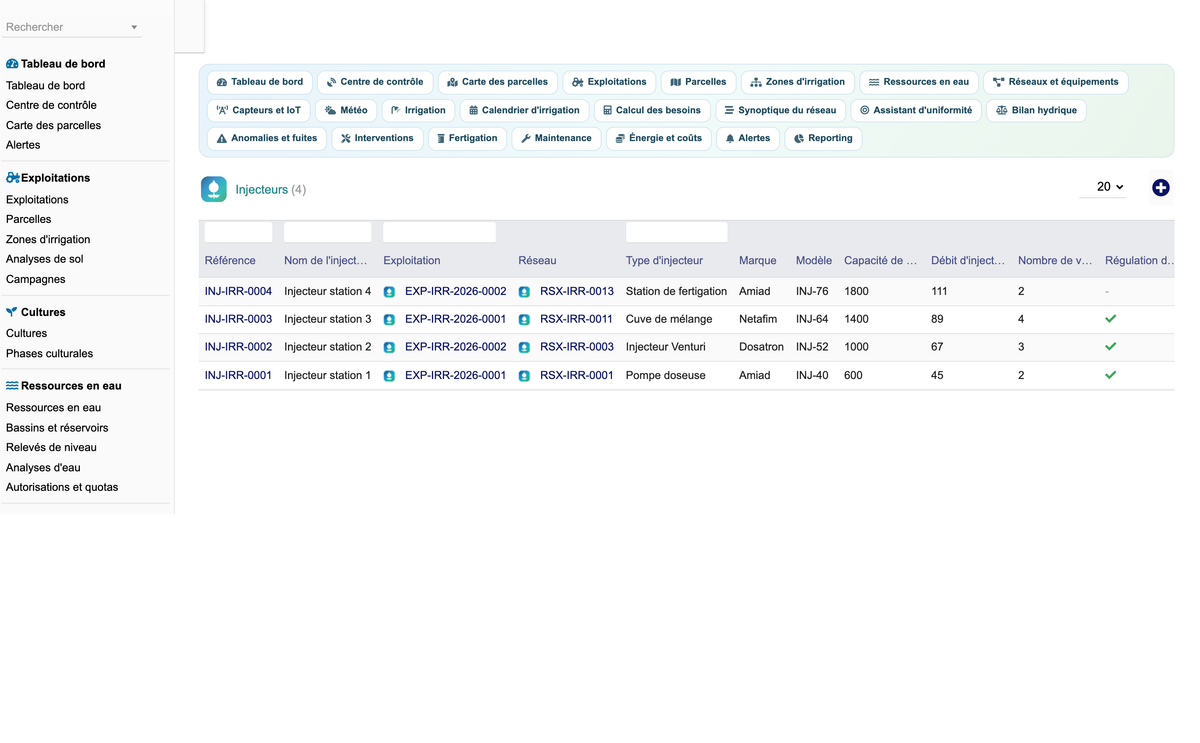Click network icon beside RSX-IRR-0001
1200x743 pixels.
coord(524,376)
